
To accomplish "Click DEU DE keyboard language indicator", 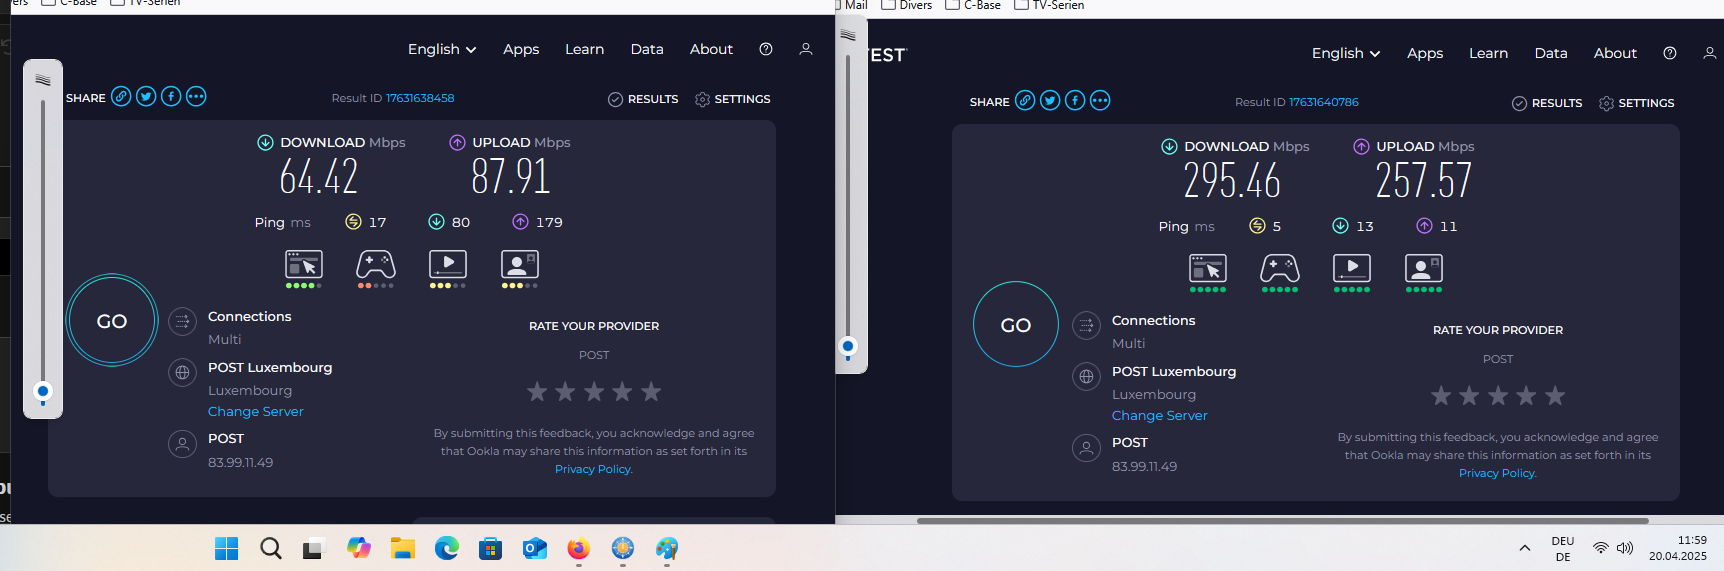I will tap(1563, 548).
